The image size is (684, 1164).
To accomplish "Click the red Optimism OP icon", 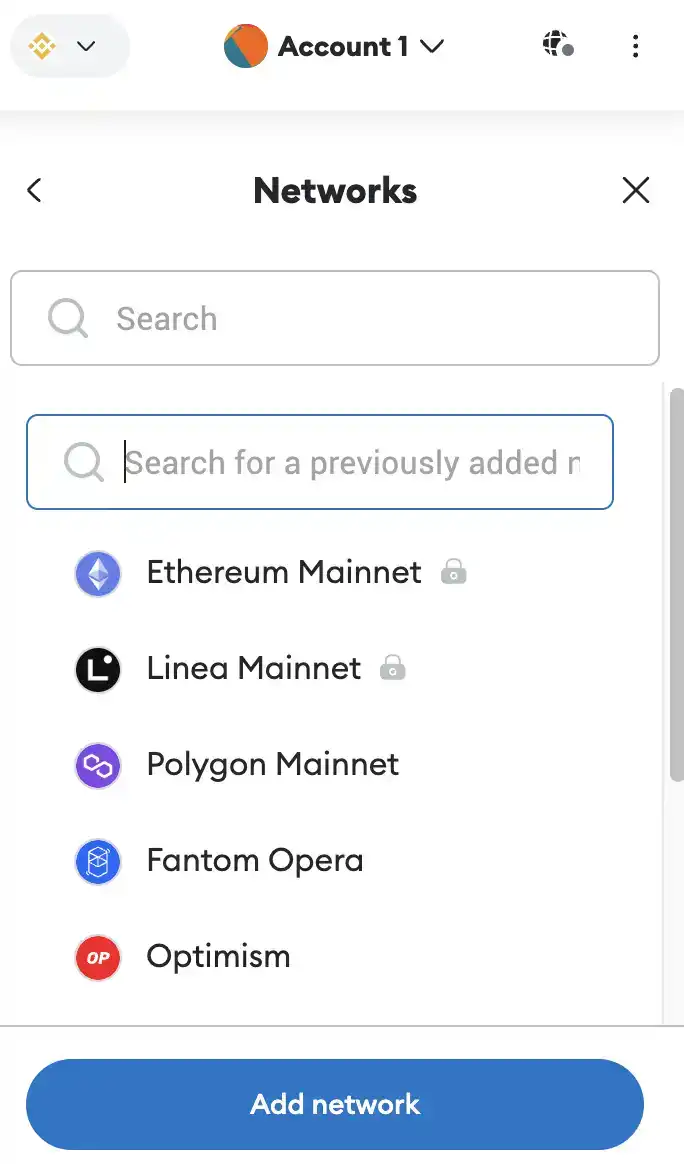I will coord(98,958).
